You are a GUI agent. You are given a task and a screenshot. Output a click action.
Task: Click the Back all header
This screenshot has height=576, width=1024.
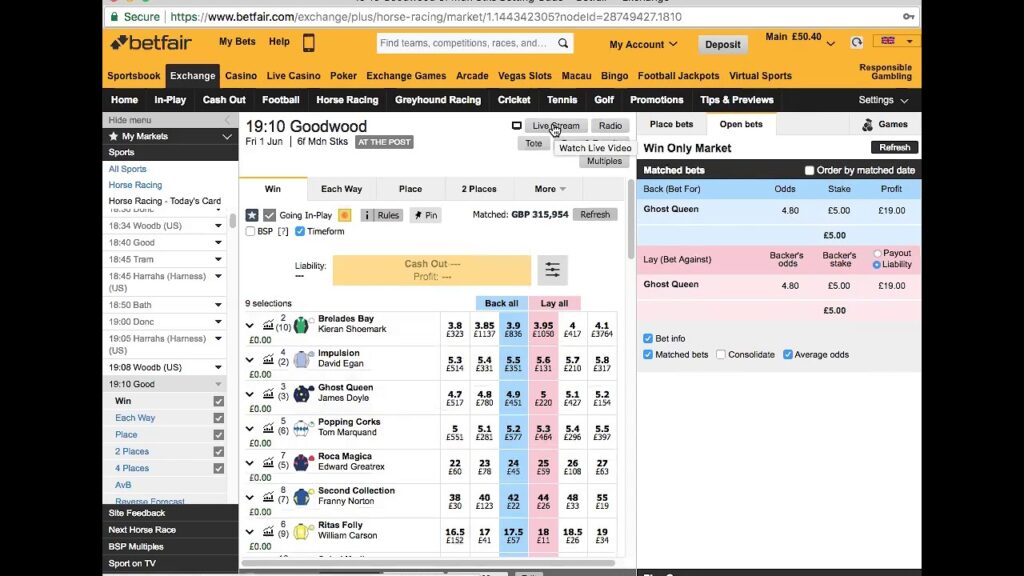(x=502, y=303)
